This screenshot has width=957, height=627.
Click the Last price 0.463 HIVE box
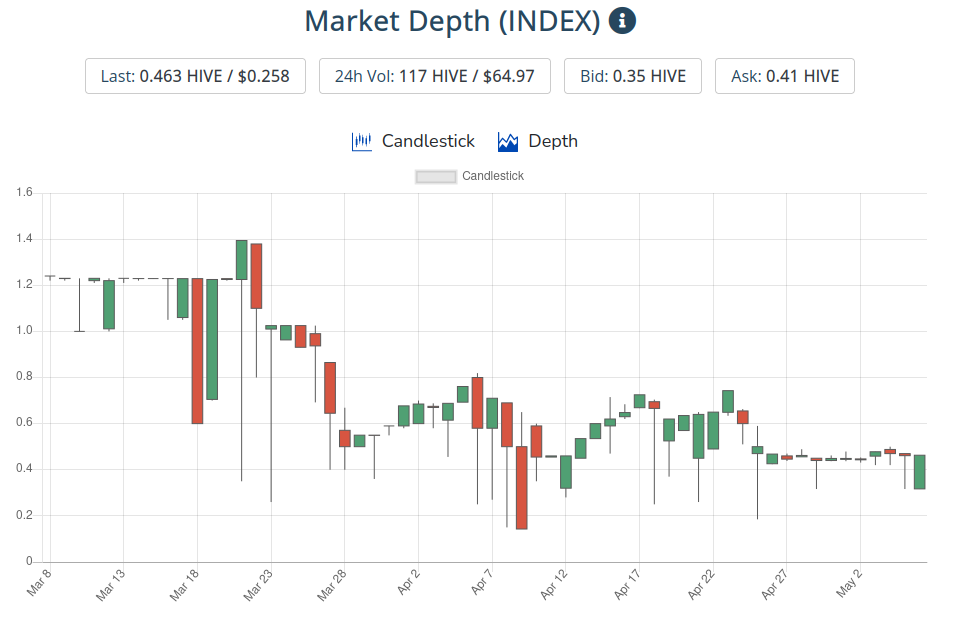coord(195,76)
